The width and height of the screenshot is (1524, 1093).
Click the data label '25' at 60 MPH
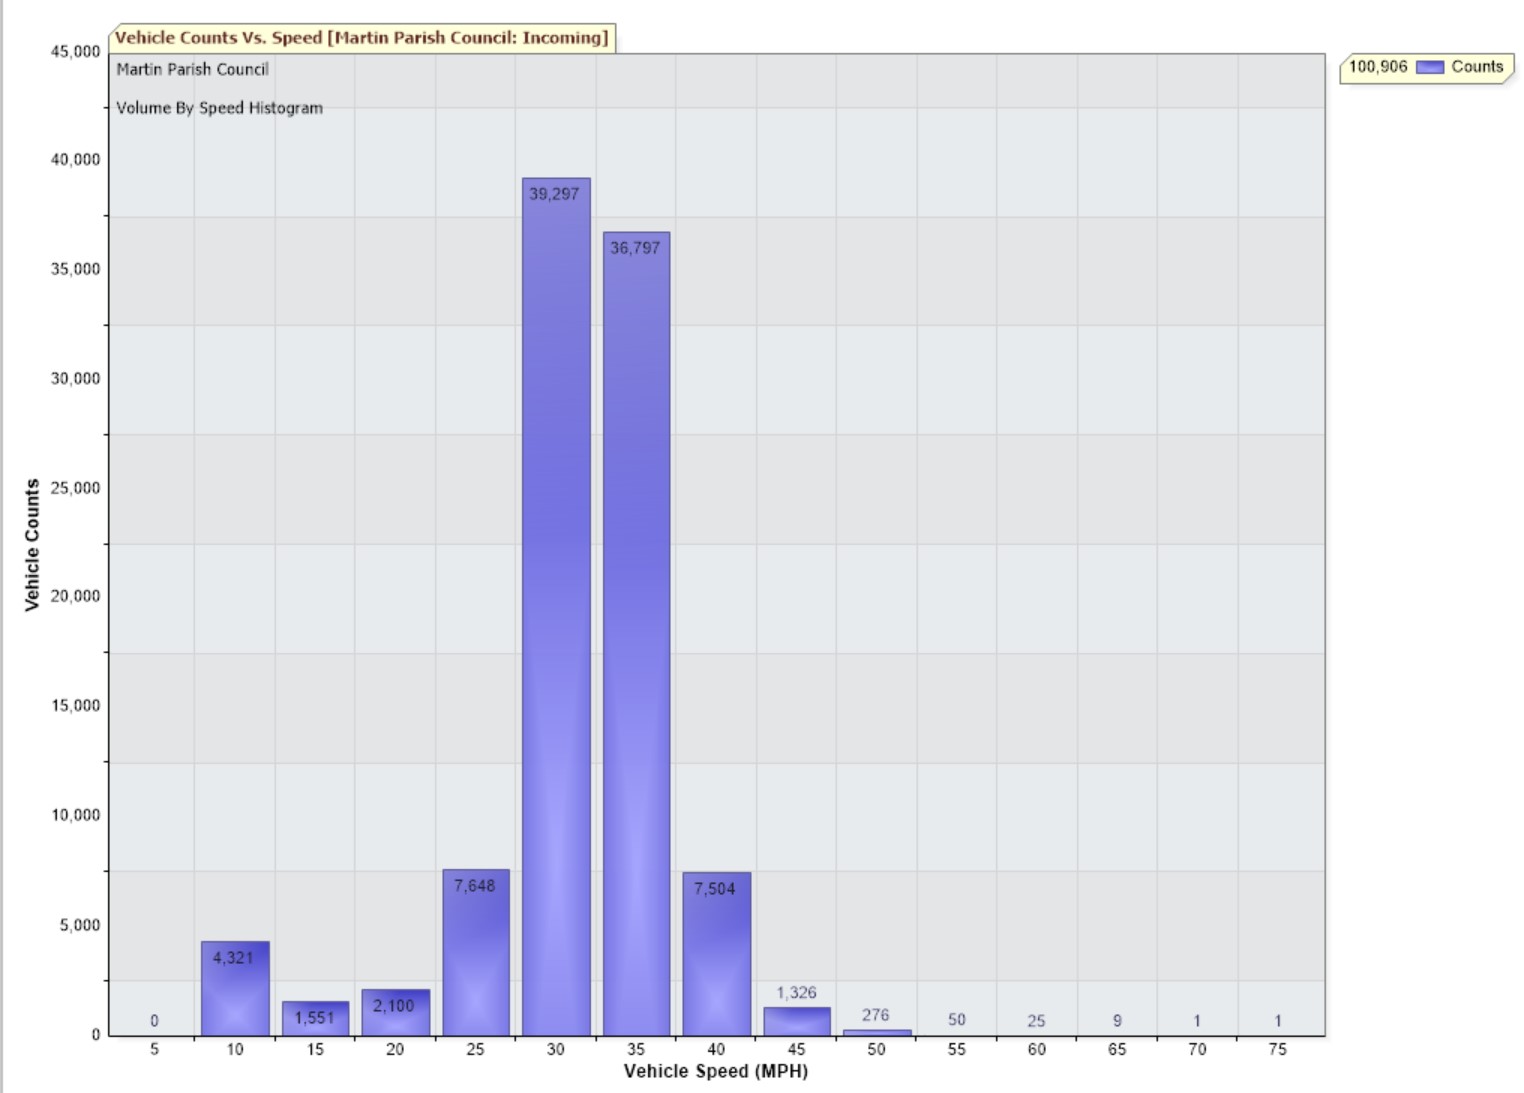(1036, 1021)
